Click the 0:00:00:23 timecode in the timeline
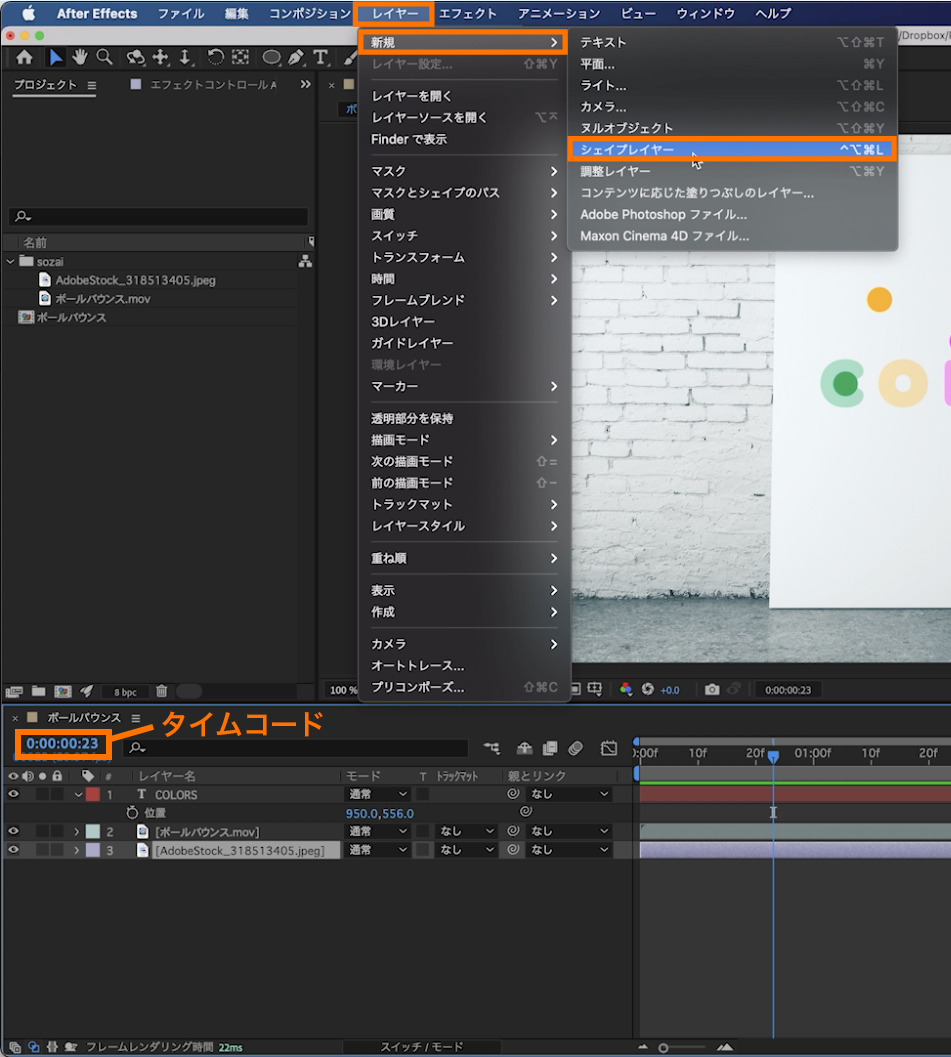951x1057 pixels. 62,744
